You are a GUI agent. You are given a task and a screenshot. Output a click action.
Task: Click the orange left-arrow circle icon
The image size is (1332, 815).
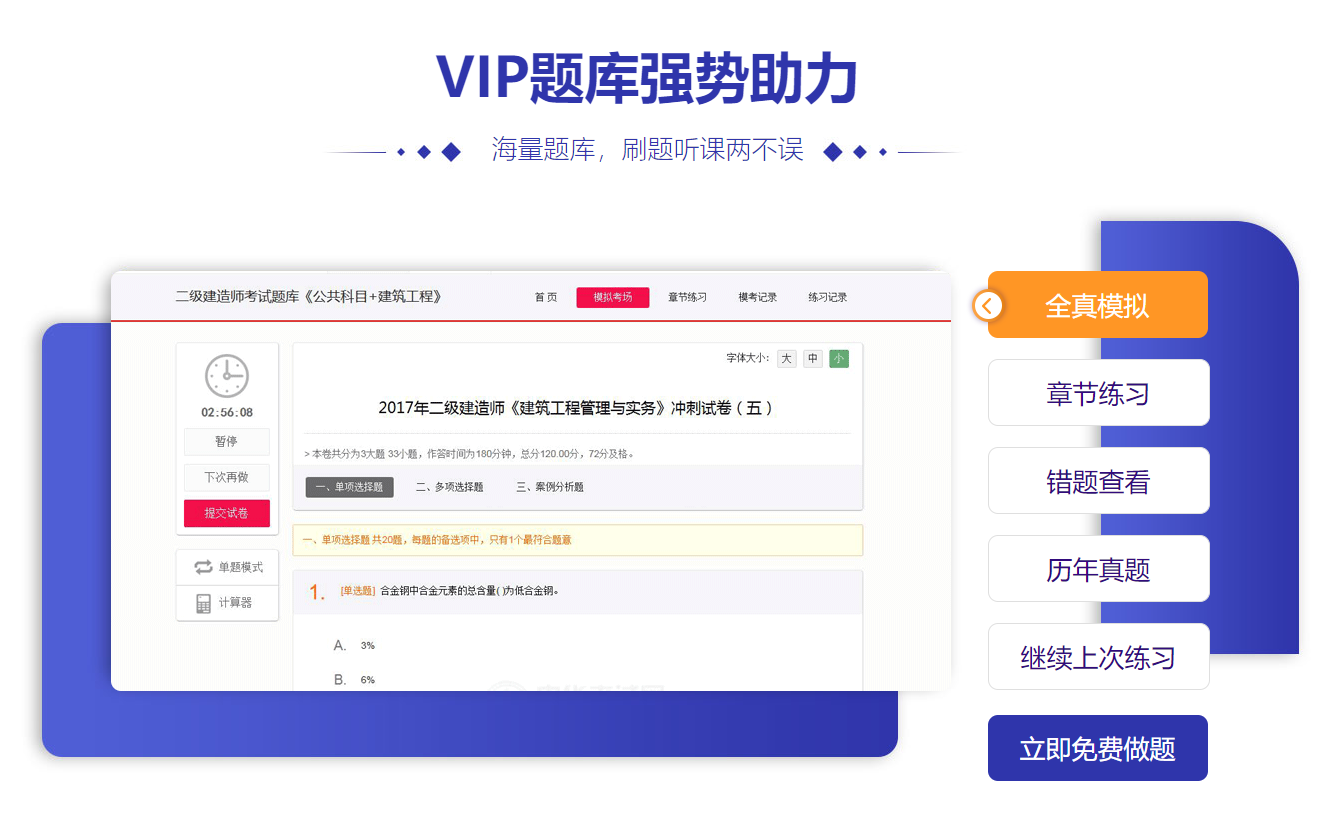(x=988, y=305)
